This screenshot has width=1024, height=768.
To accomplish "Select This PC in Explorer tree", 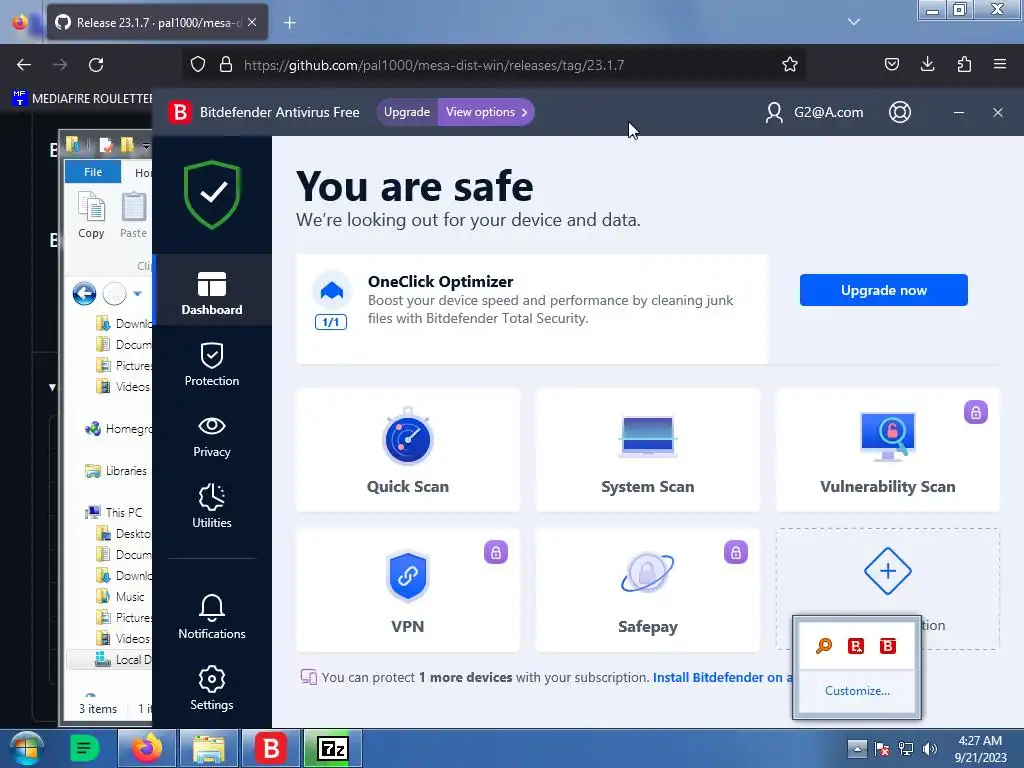I will (x=114, y=513).
